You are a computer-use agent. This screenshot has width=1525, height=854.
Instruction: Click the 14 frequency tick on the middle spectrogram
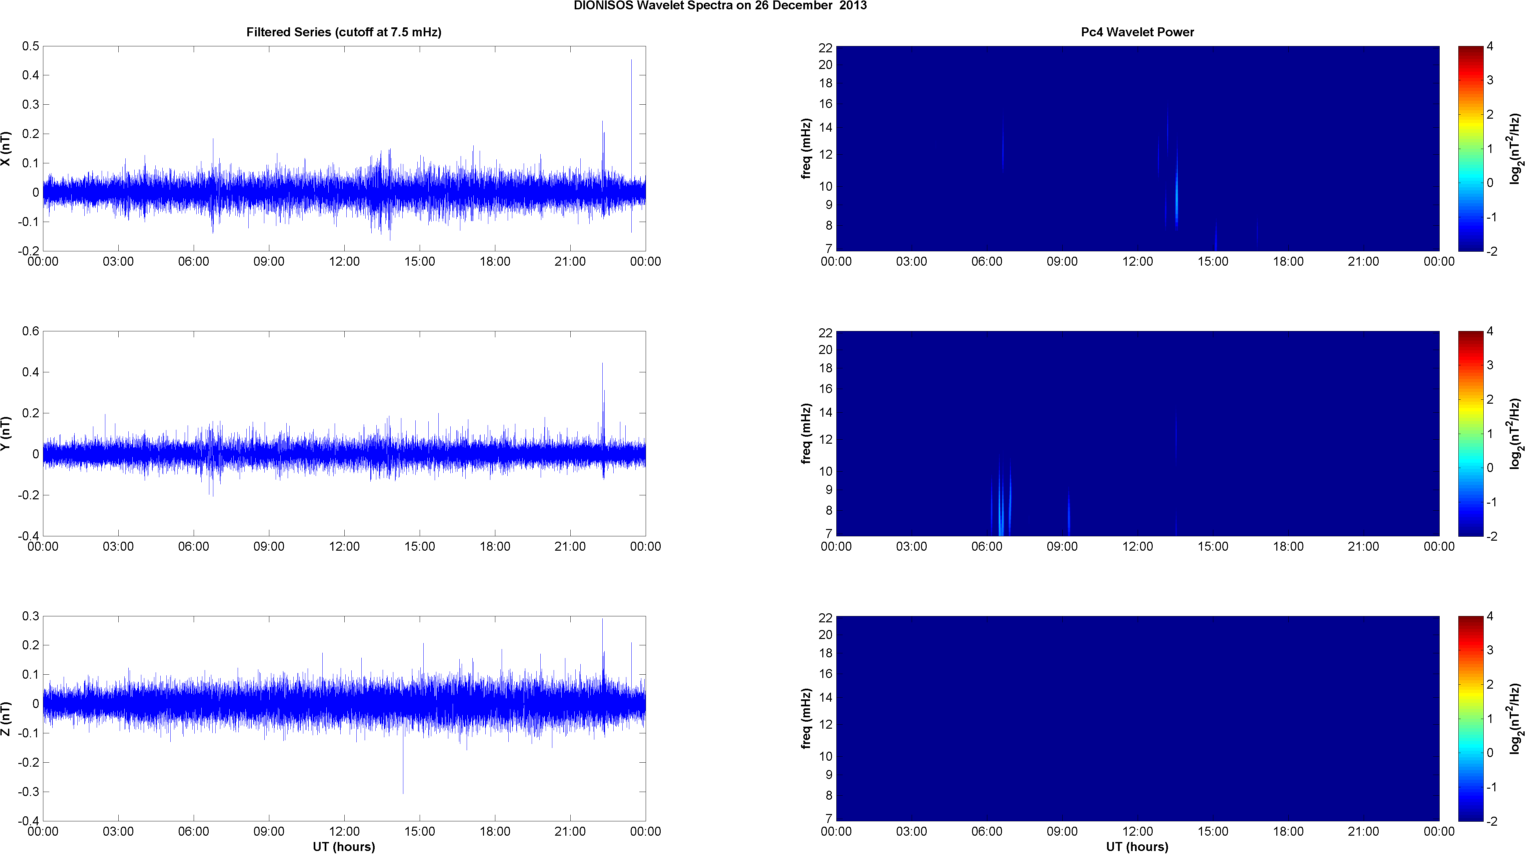[825, 413]
